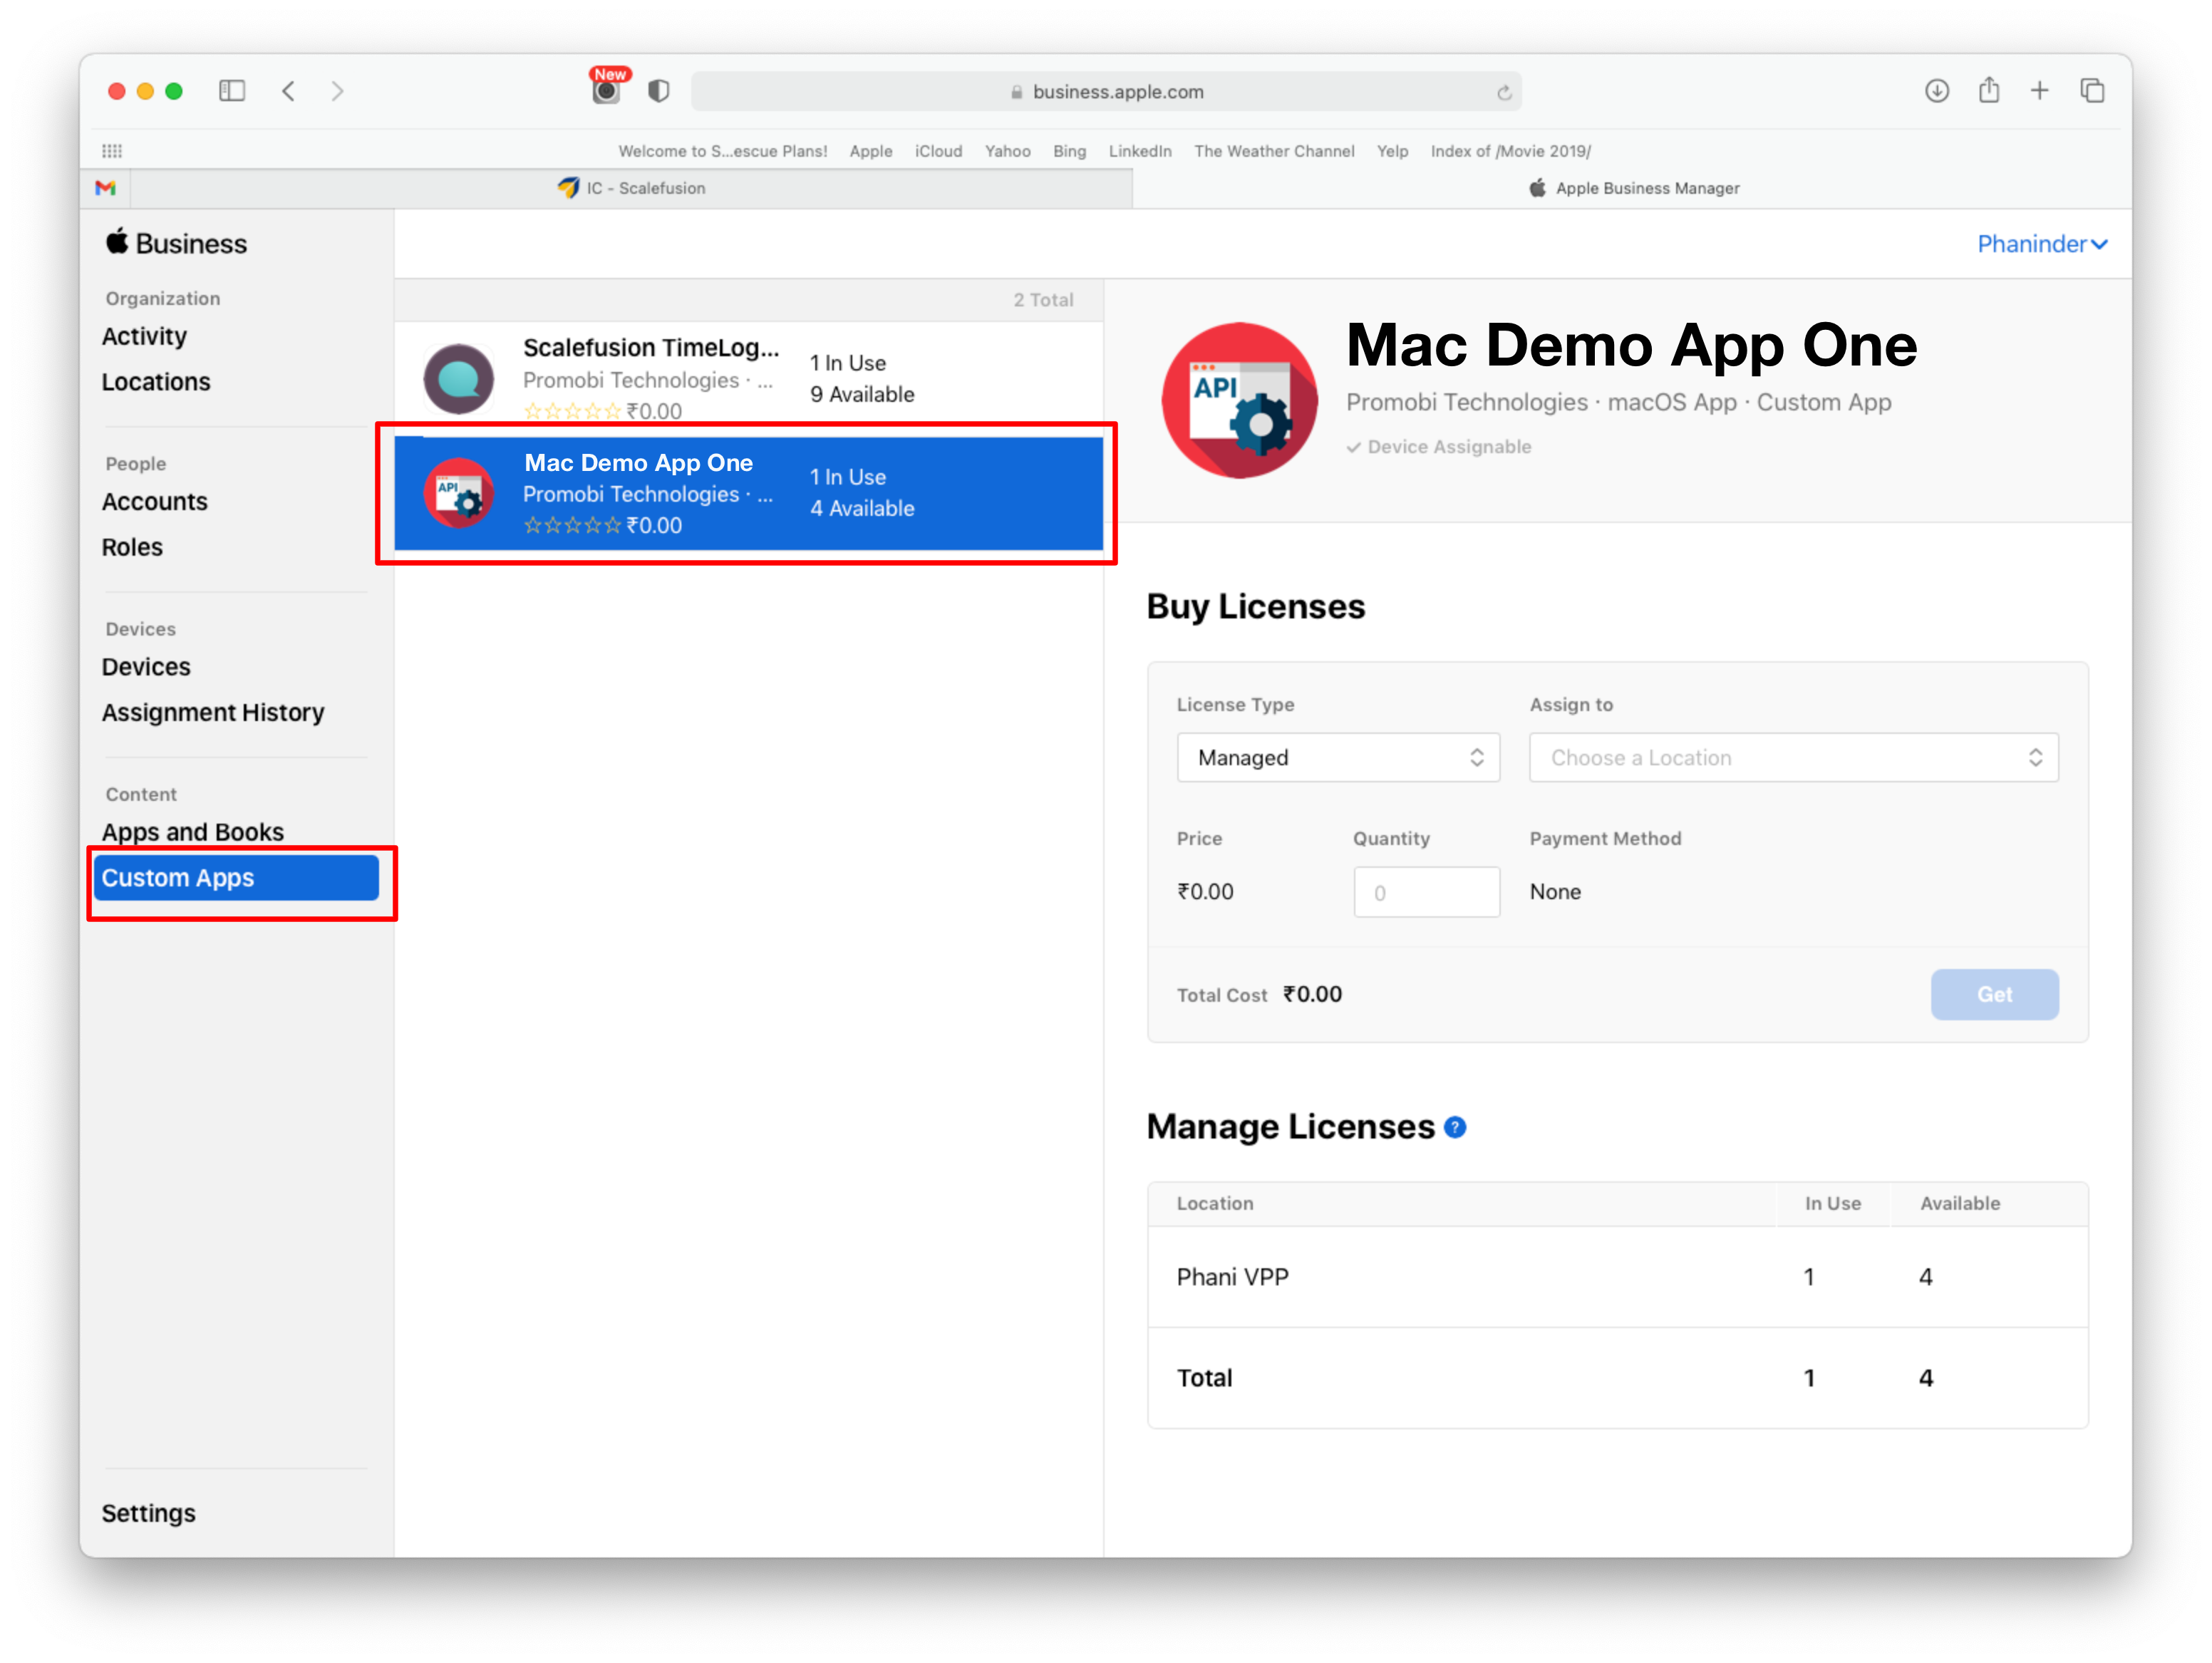Viewport: 2212px width, 1663px height.
Task: Open the Choose a Location dropdown
Action: click(1793, 757)
